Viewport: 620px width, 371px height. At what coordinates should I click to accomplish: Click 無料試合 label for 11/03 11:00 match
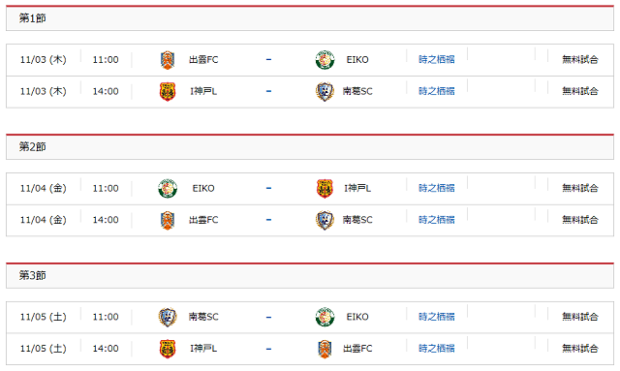pyautogui.click(x=580, y=60)
